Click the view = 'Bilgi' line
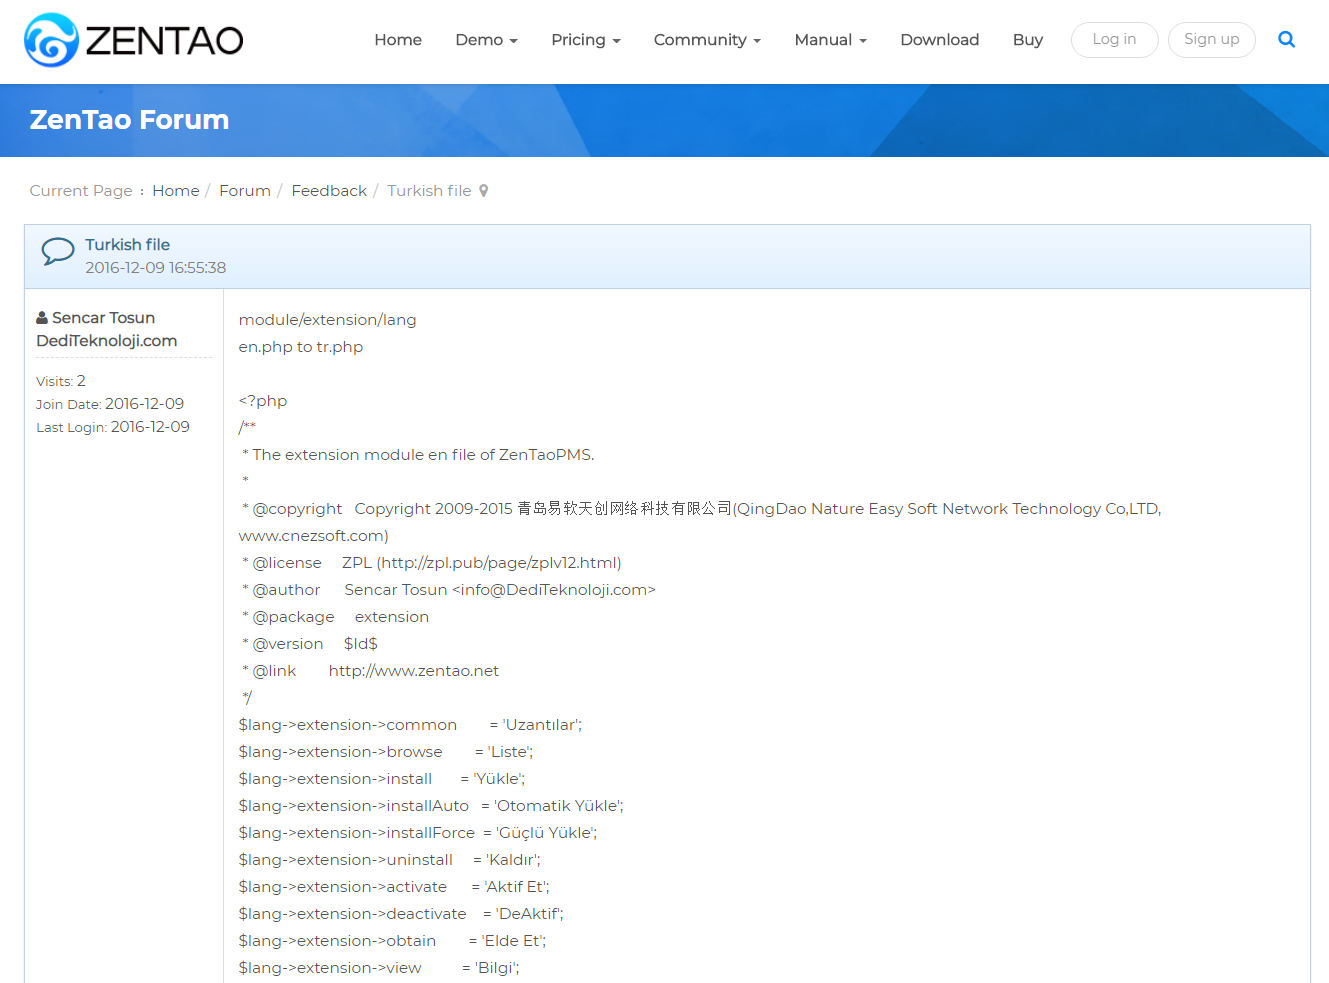Viewport: 1329px width, 983px height. click(x=379, y=968)
